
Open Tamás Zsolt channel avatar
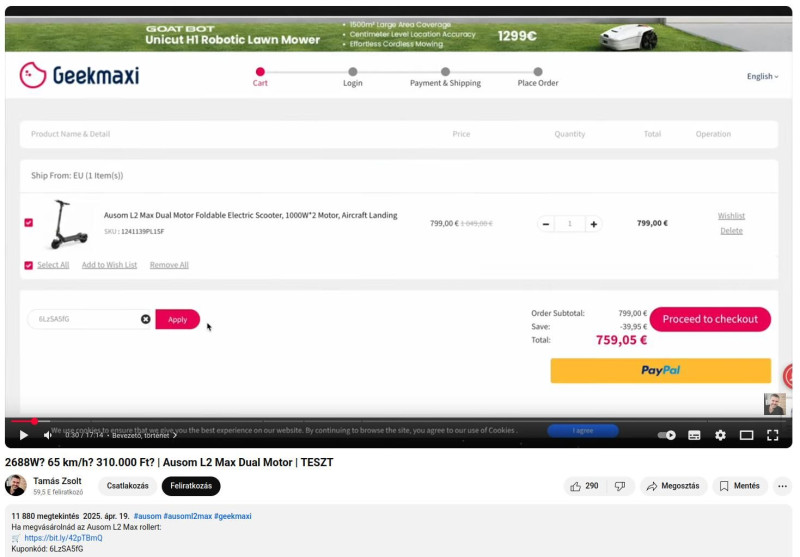(16, 486)
